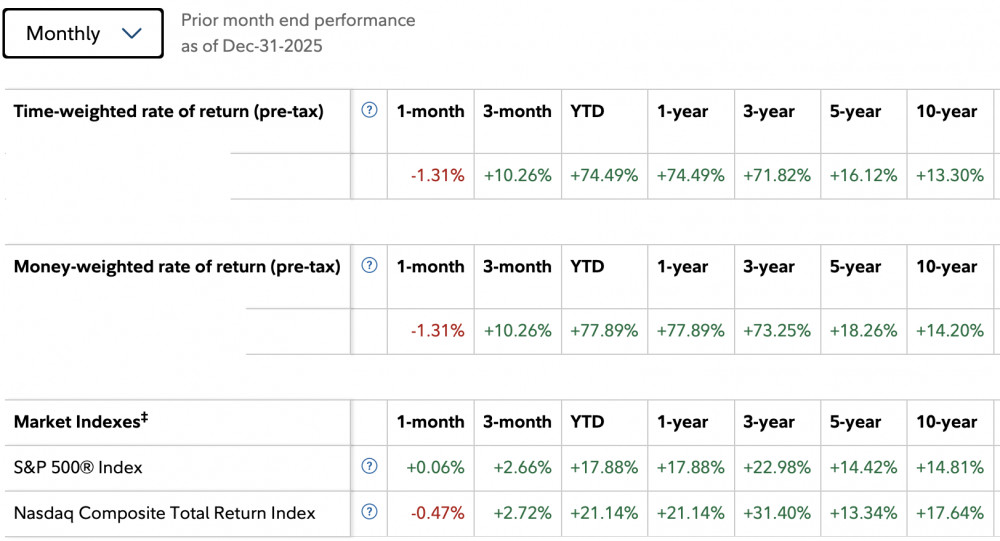Click the Nasdaq 3-year return +31.40%
This screenshot has width=1000, height=541.
[777, 513]
